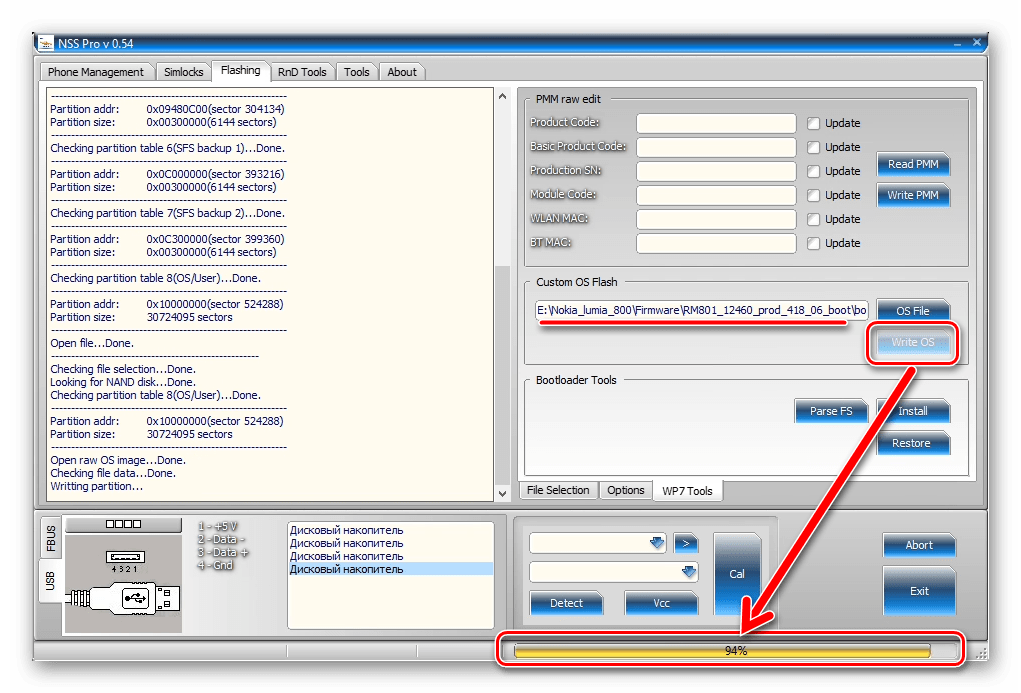The image size is (1021, 693).
Task: Tick the Update checkbox for BT MAC
Action: 813,244
